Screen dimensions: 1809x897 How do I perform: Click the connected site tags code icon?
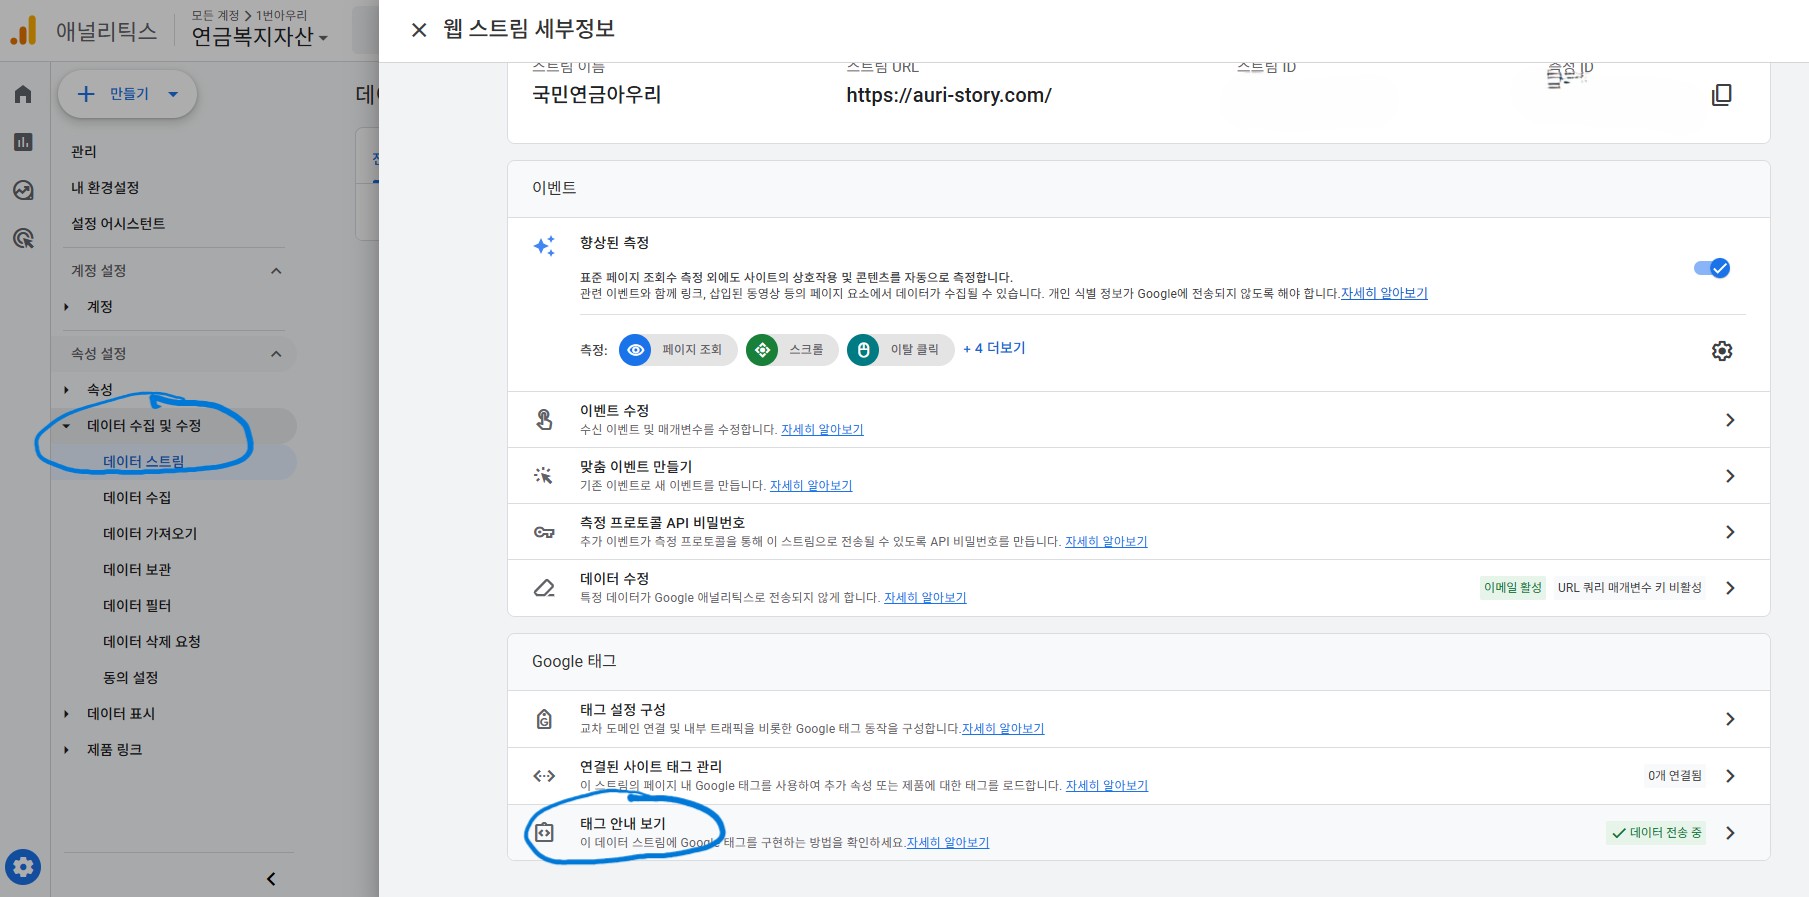544,776
